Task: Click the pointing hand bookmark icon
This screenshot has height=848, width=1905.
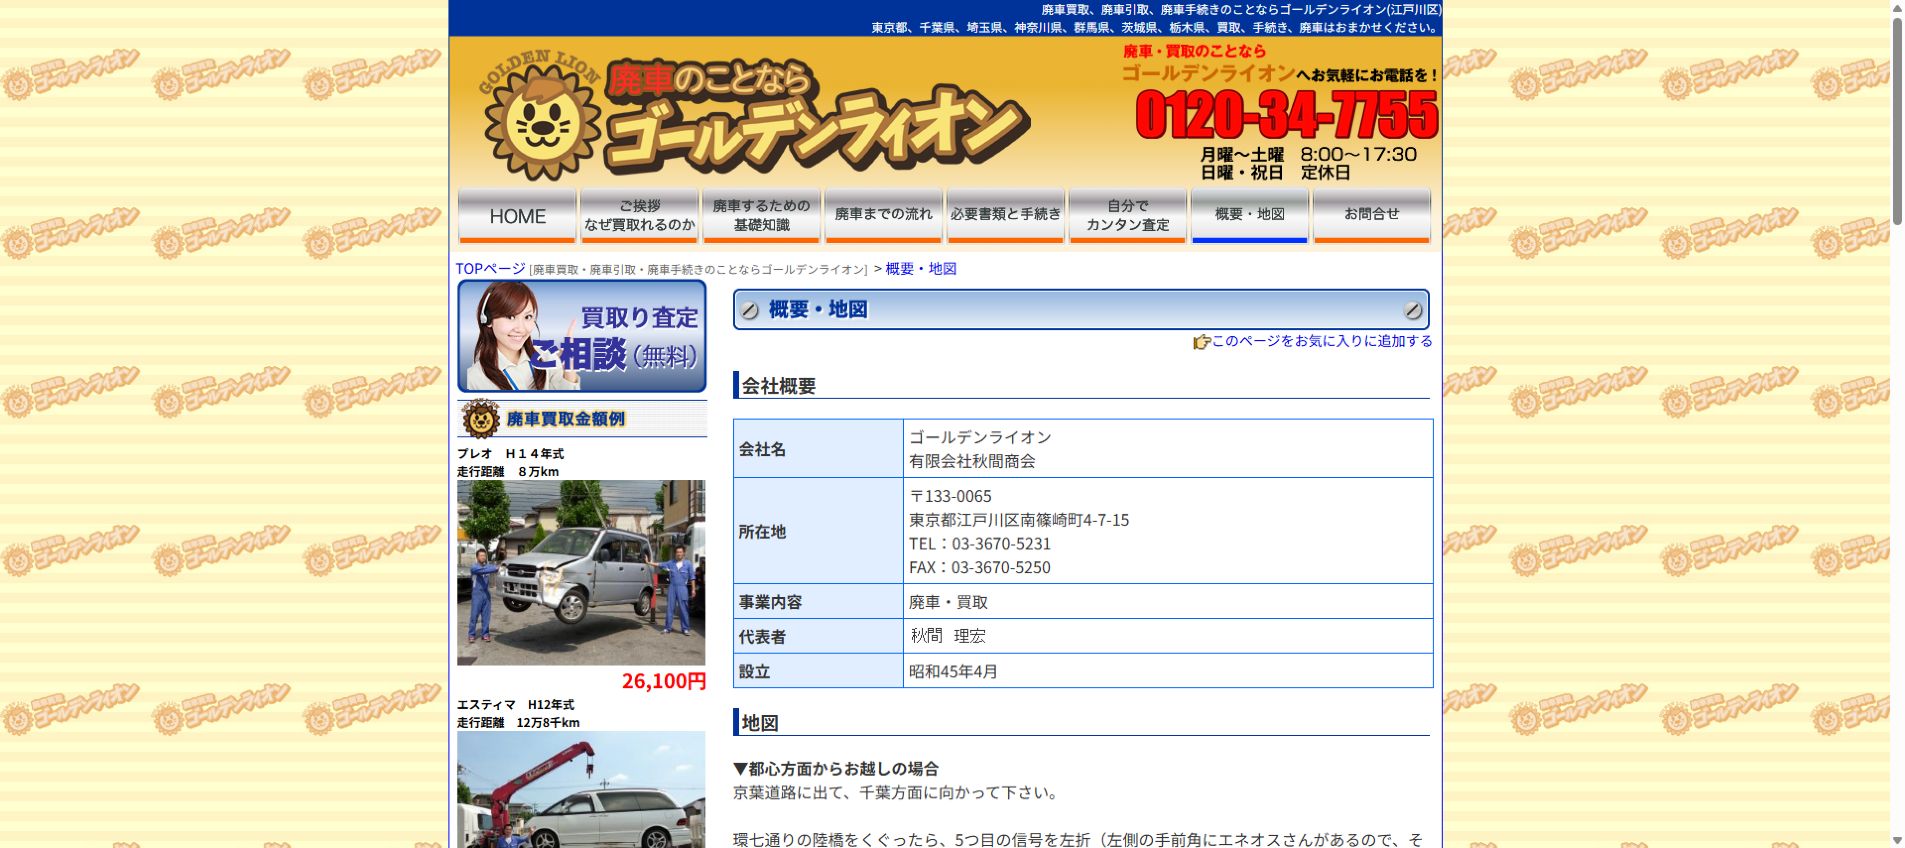Action: point(1201,342)
